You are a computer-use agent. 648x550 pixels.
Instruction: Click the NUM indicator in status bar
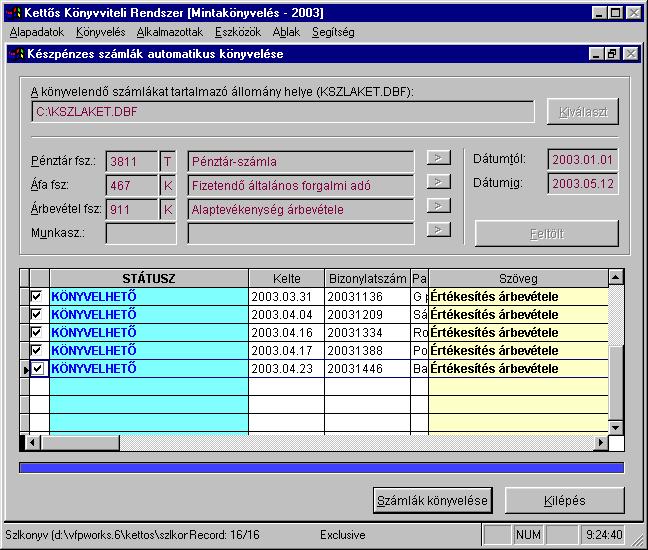click(528, 535)
